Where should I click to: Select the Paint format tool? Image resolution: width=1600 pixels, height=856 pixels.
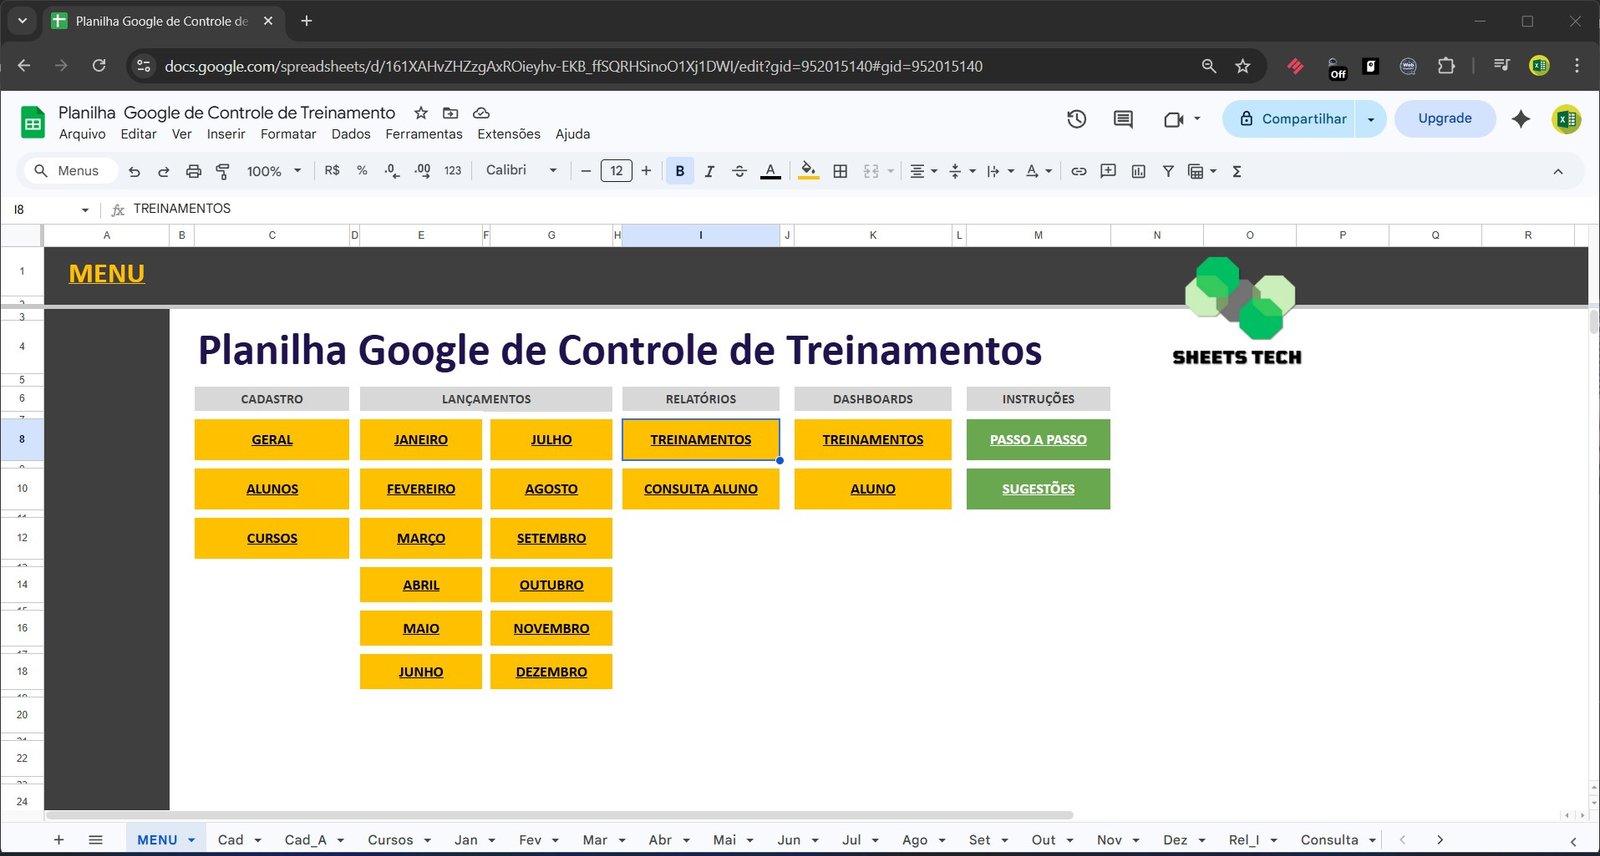pyautogui.click(x=222, y=171)
